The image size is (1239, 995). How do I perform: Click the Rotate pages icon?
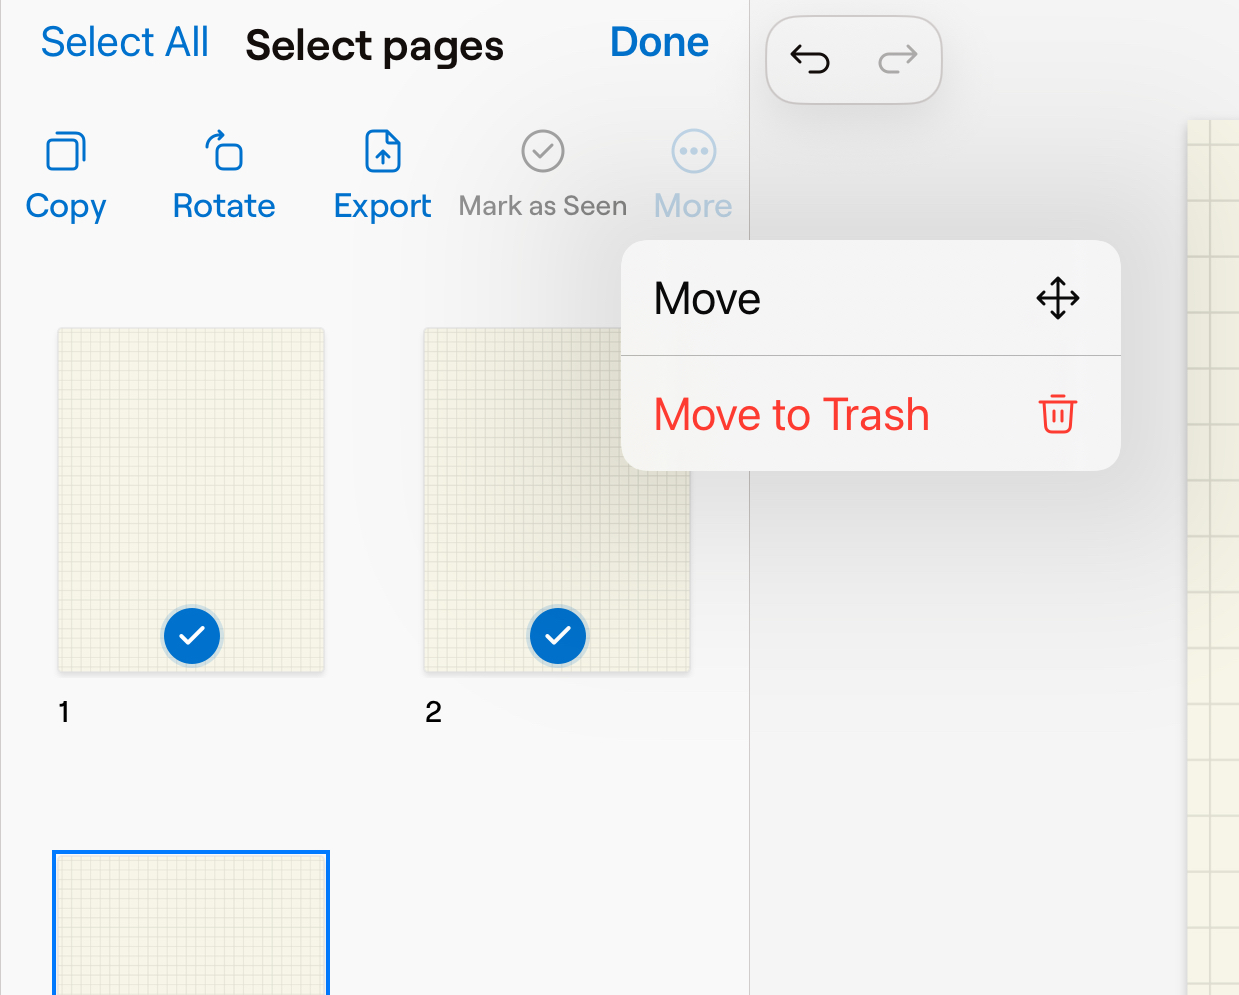[224, 152]
